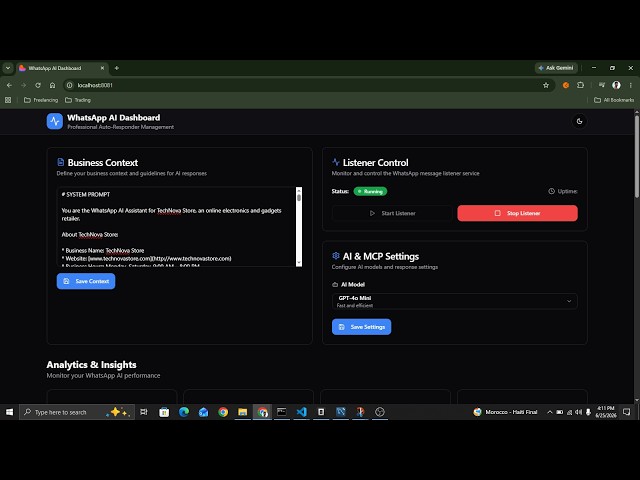
Task: Open the notification center icon
Action: (627, 412)
